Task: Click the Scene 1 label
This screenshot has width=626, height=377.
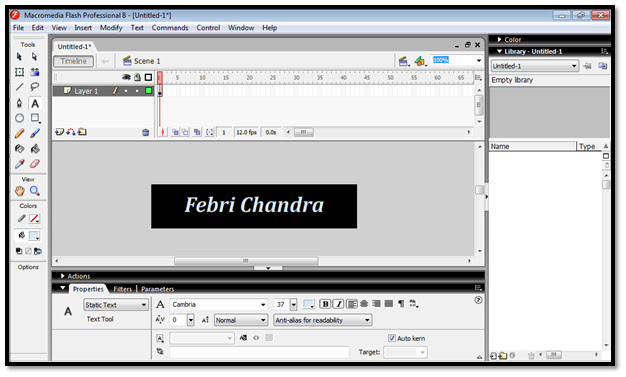Action: [147, 61]
